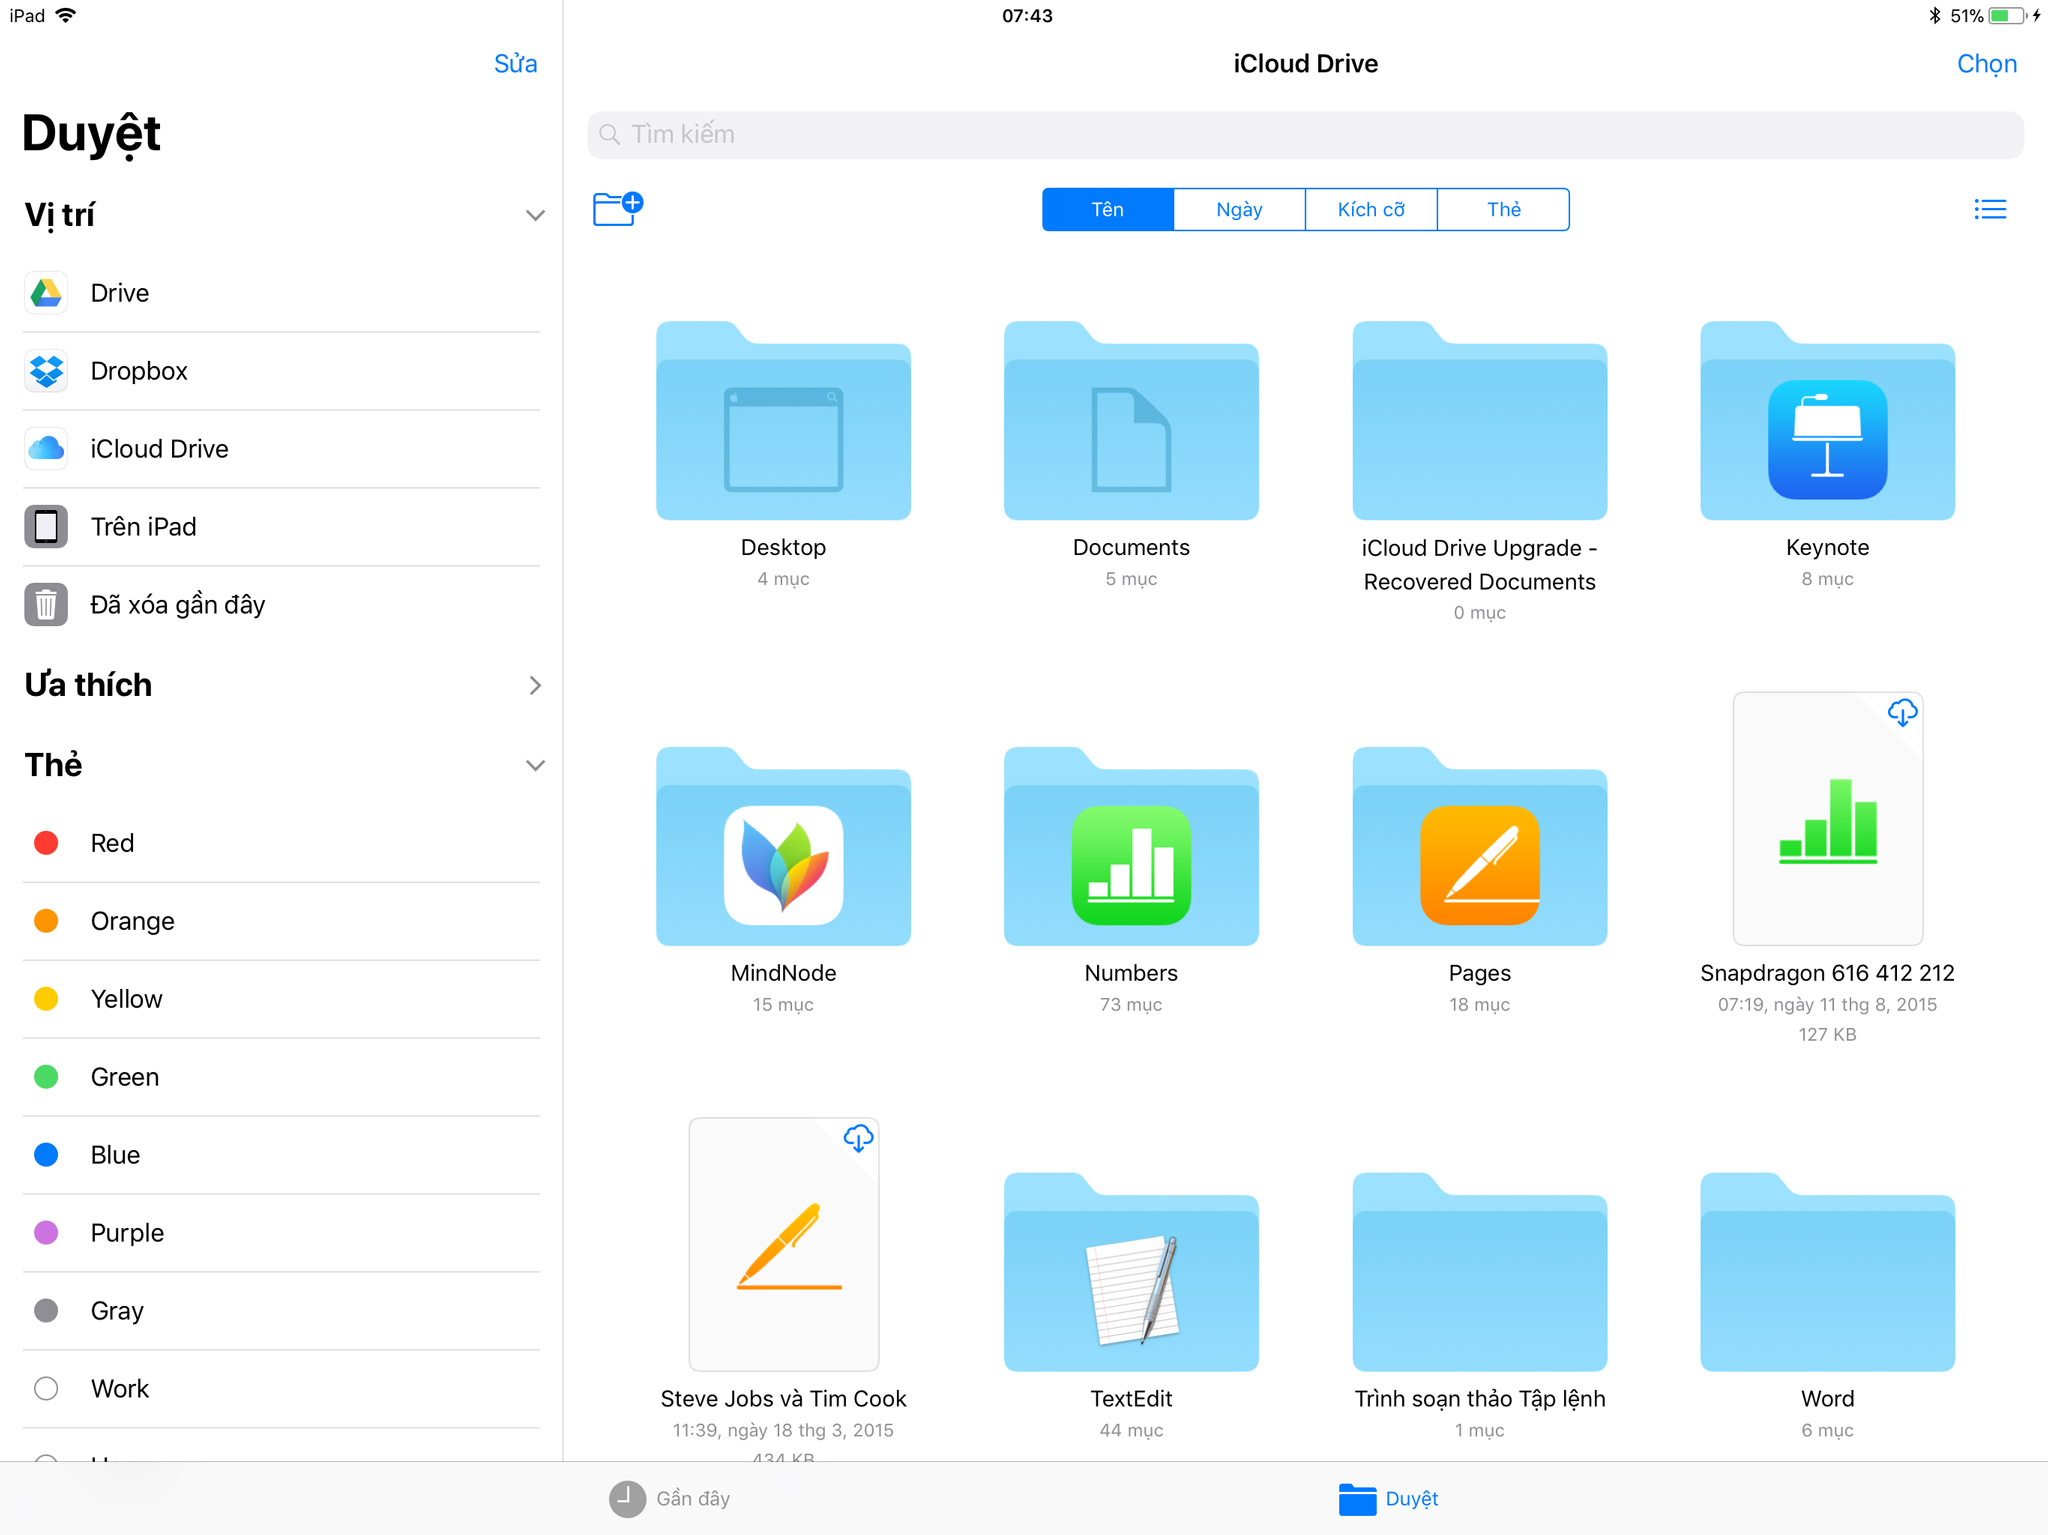Open Steve Jobs và Tim Cook document thumbnail

pyautogui.click(x=783, y=1244)
